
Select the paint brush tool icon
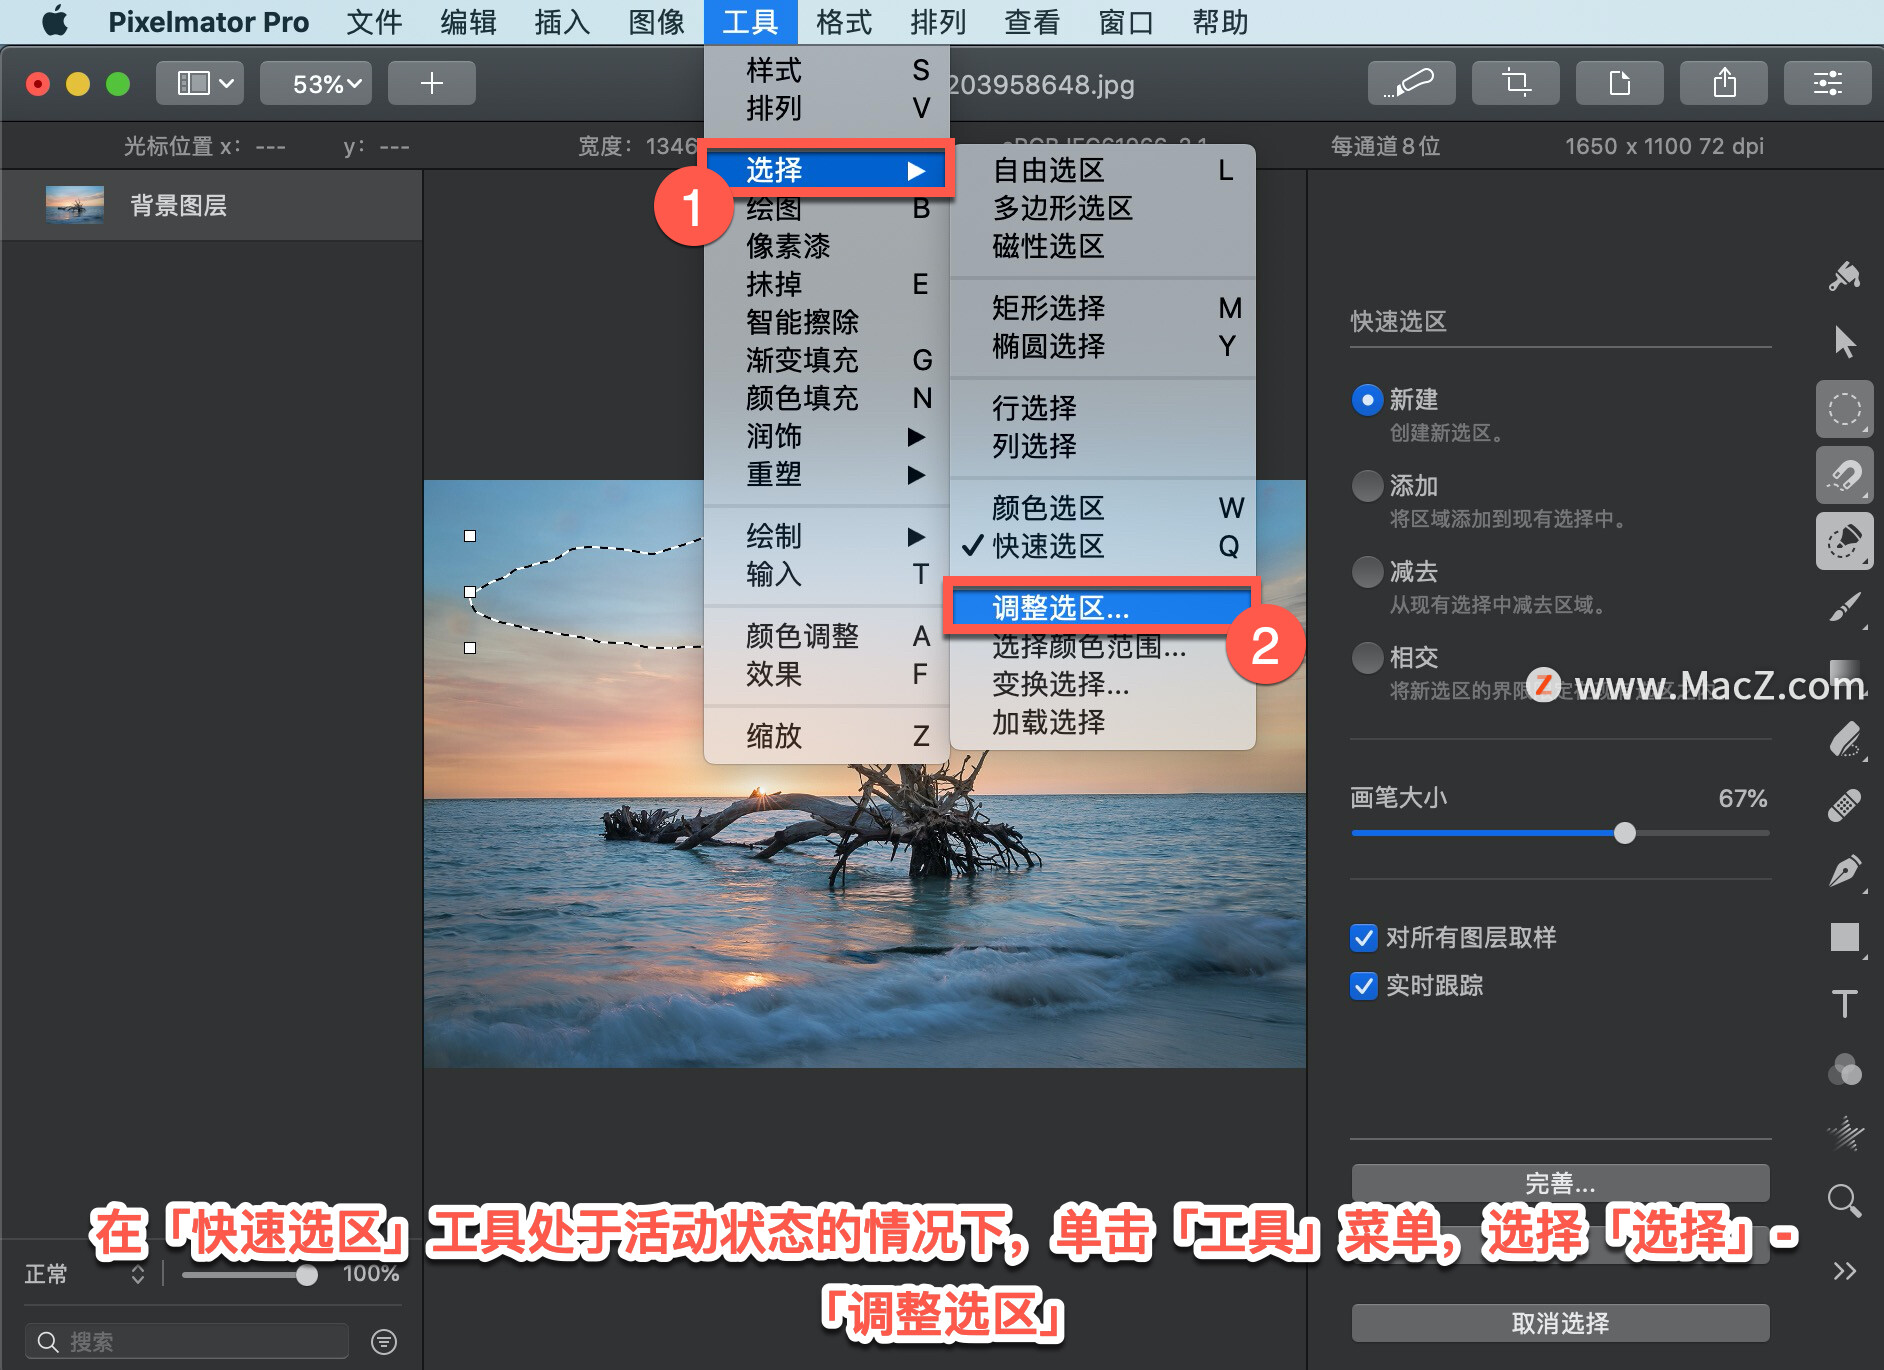[x=1844, y=607]
